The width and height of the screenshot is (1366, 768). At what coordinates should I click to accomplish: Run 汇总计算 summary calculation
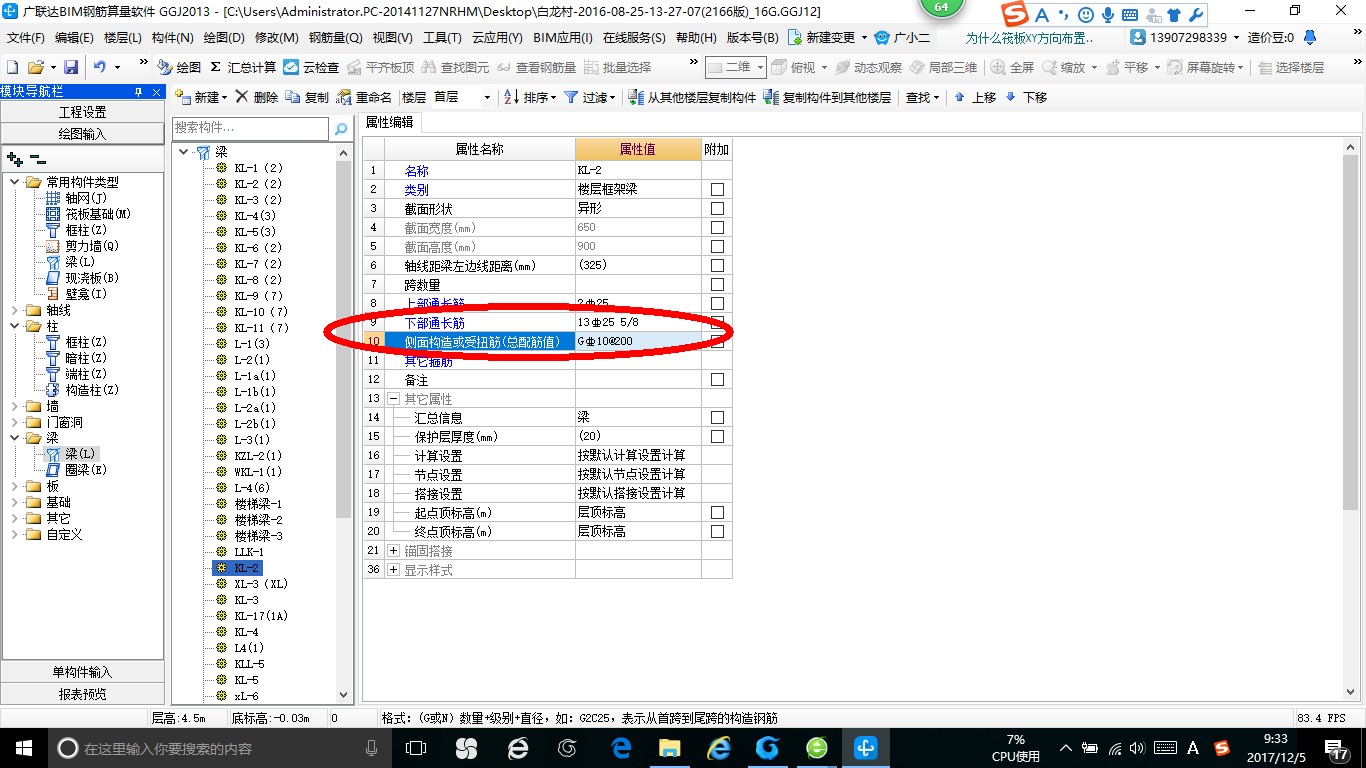point(243,67)
